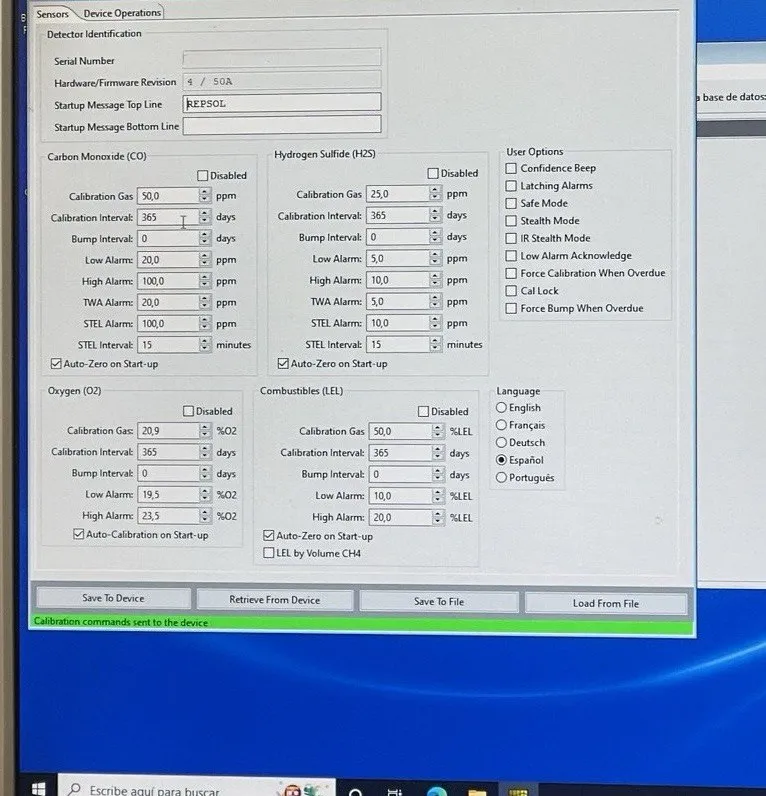The image size is (766, 796).
Task: Click the green calibration status message
Action: 121,622
